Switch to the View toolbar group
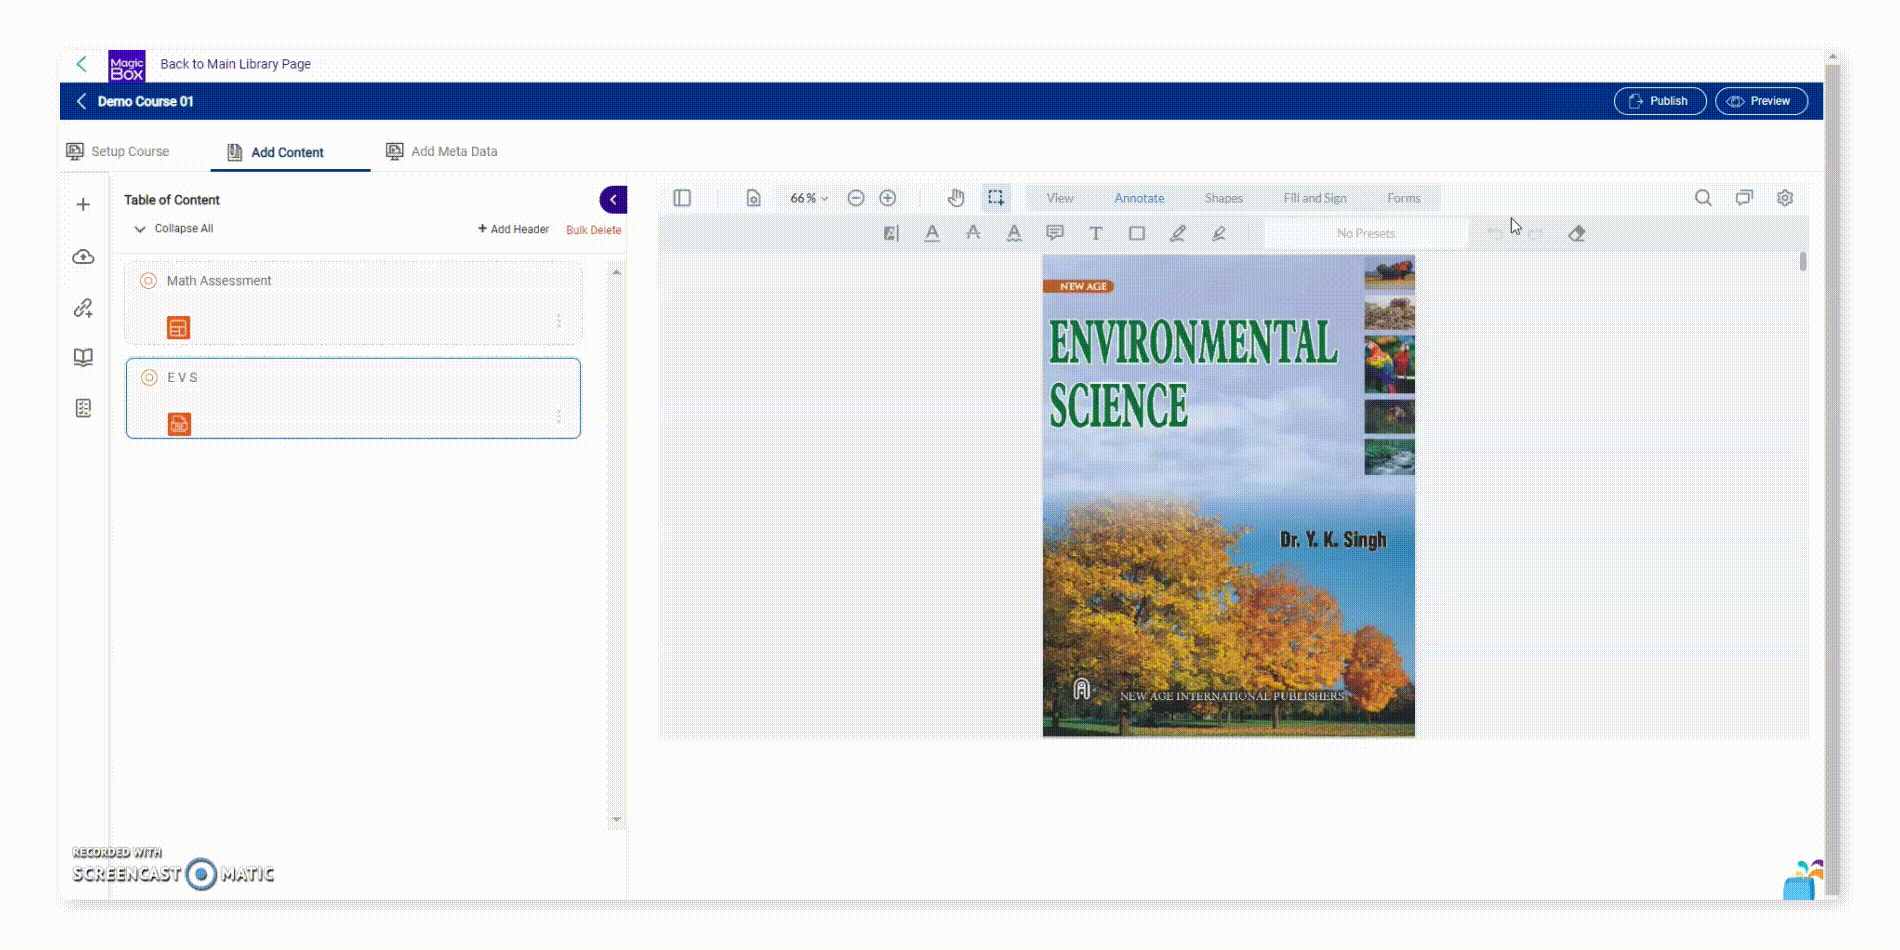 pyautogui.click(x=1060, y=198)
